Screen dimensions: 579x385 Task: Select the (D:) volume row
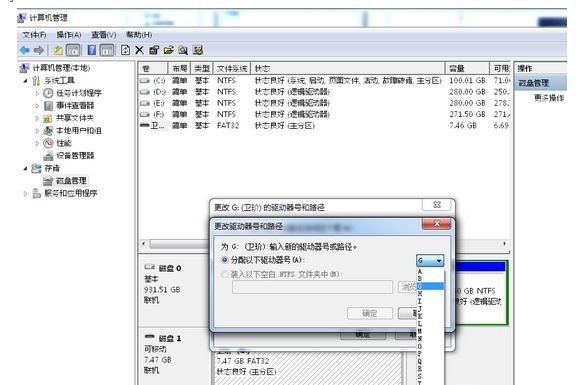(325, 92)
